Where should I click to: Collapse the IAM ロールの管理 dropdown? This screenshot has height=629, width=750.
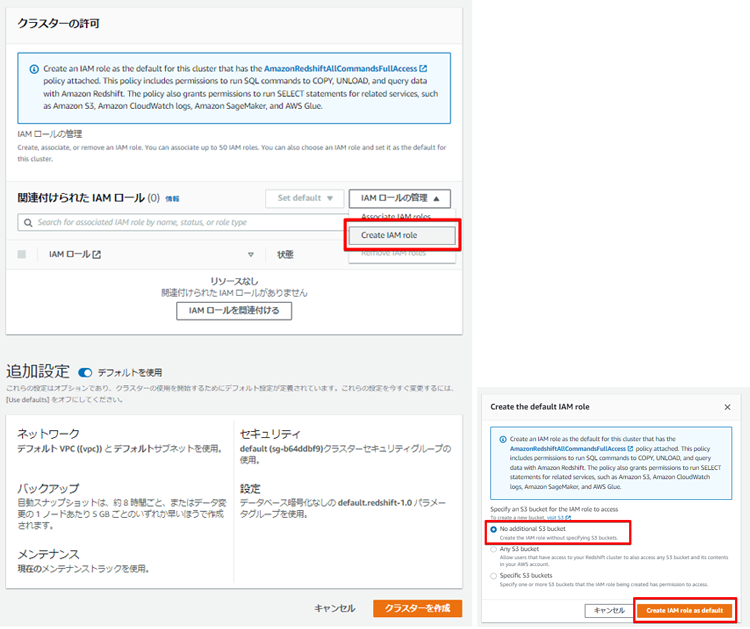pyautogui.click(x=404, y=198)
